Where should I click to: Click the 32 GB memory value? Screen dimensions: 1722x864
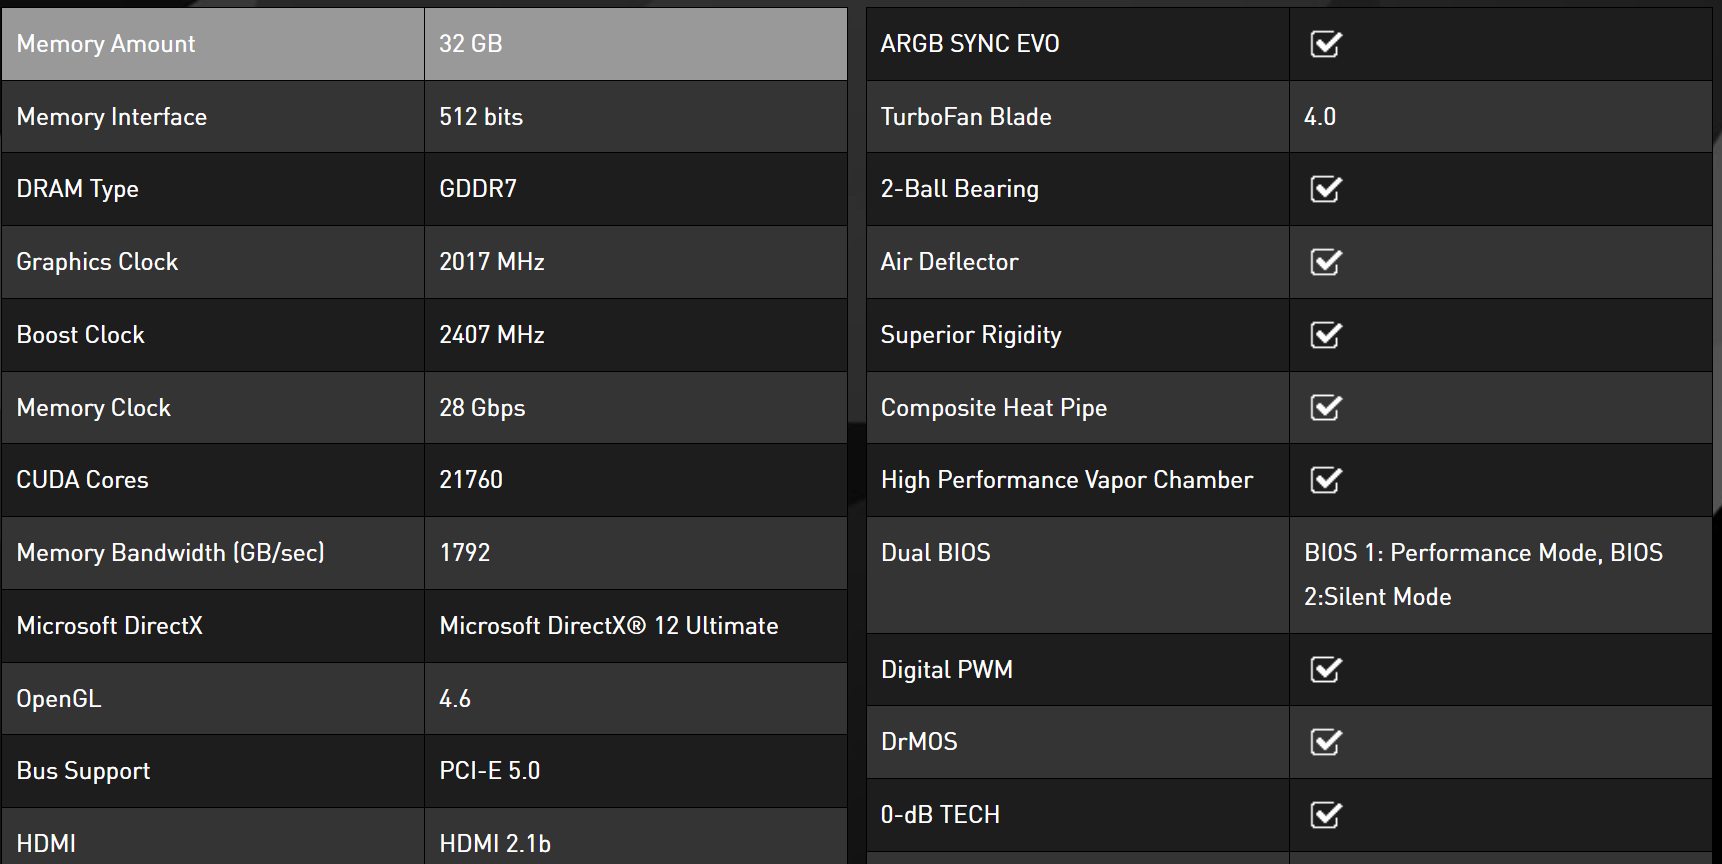tap(471, 44)
